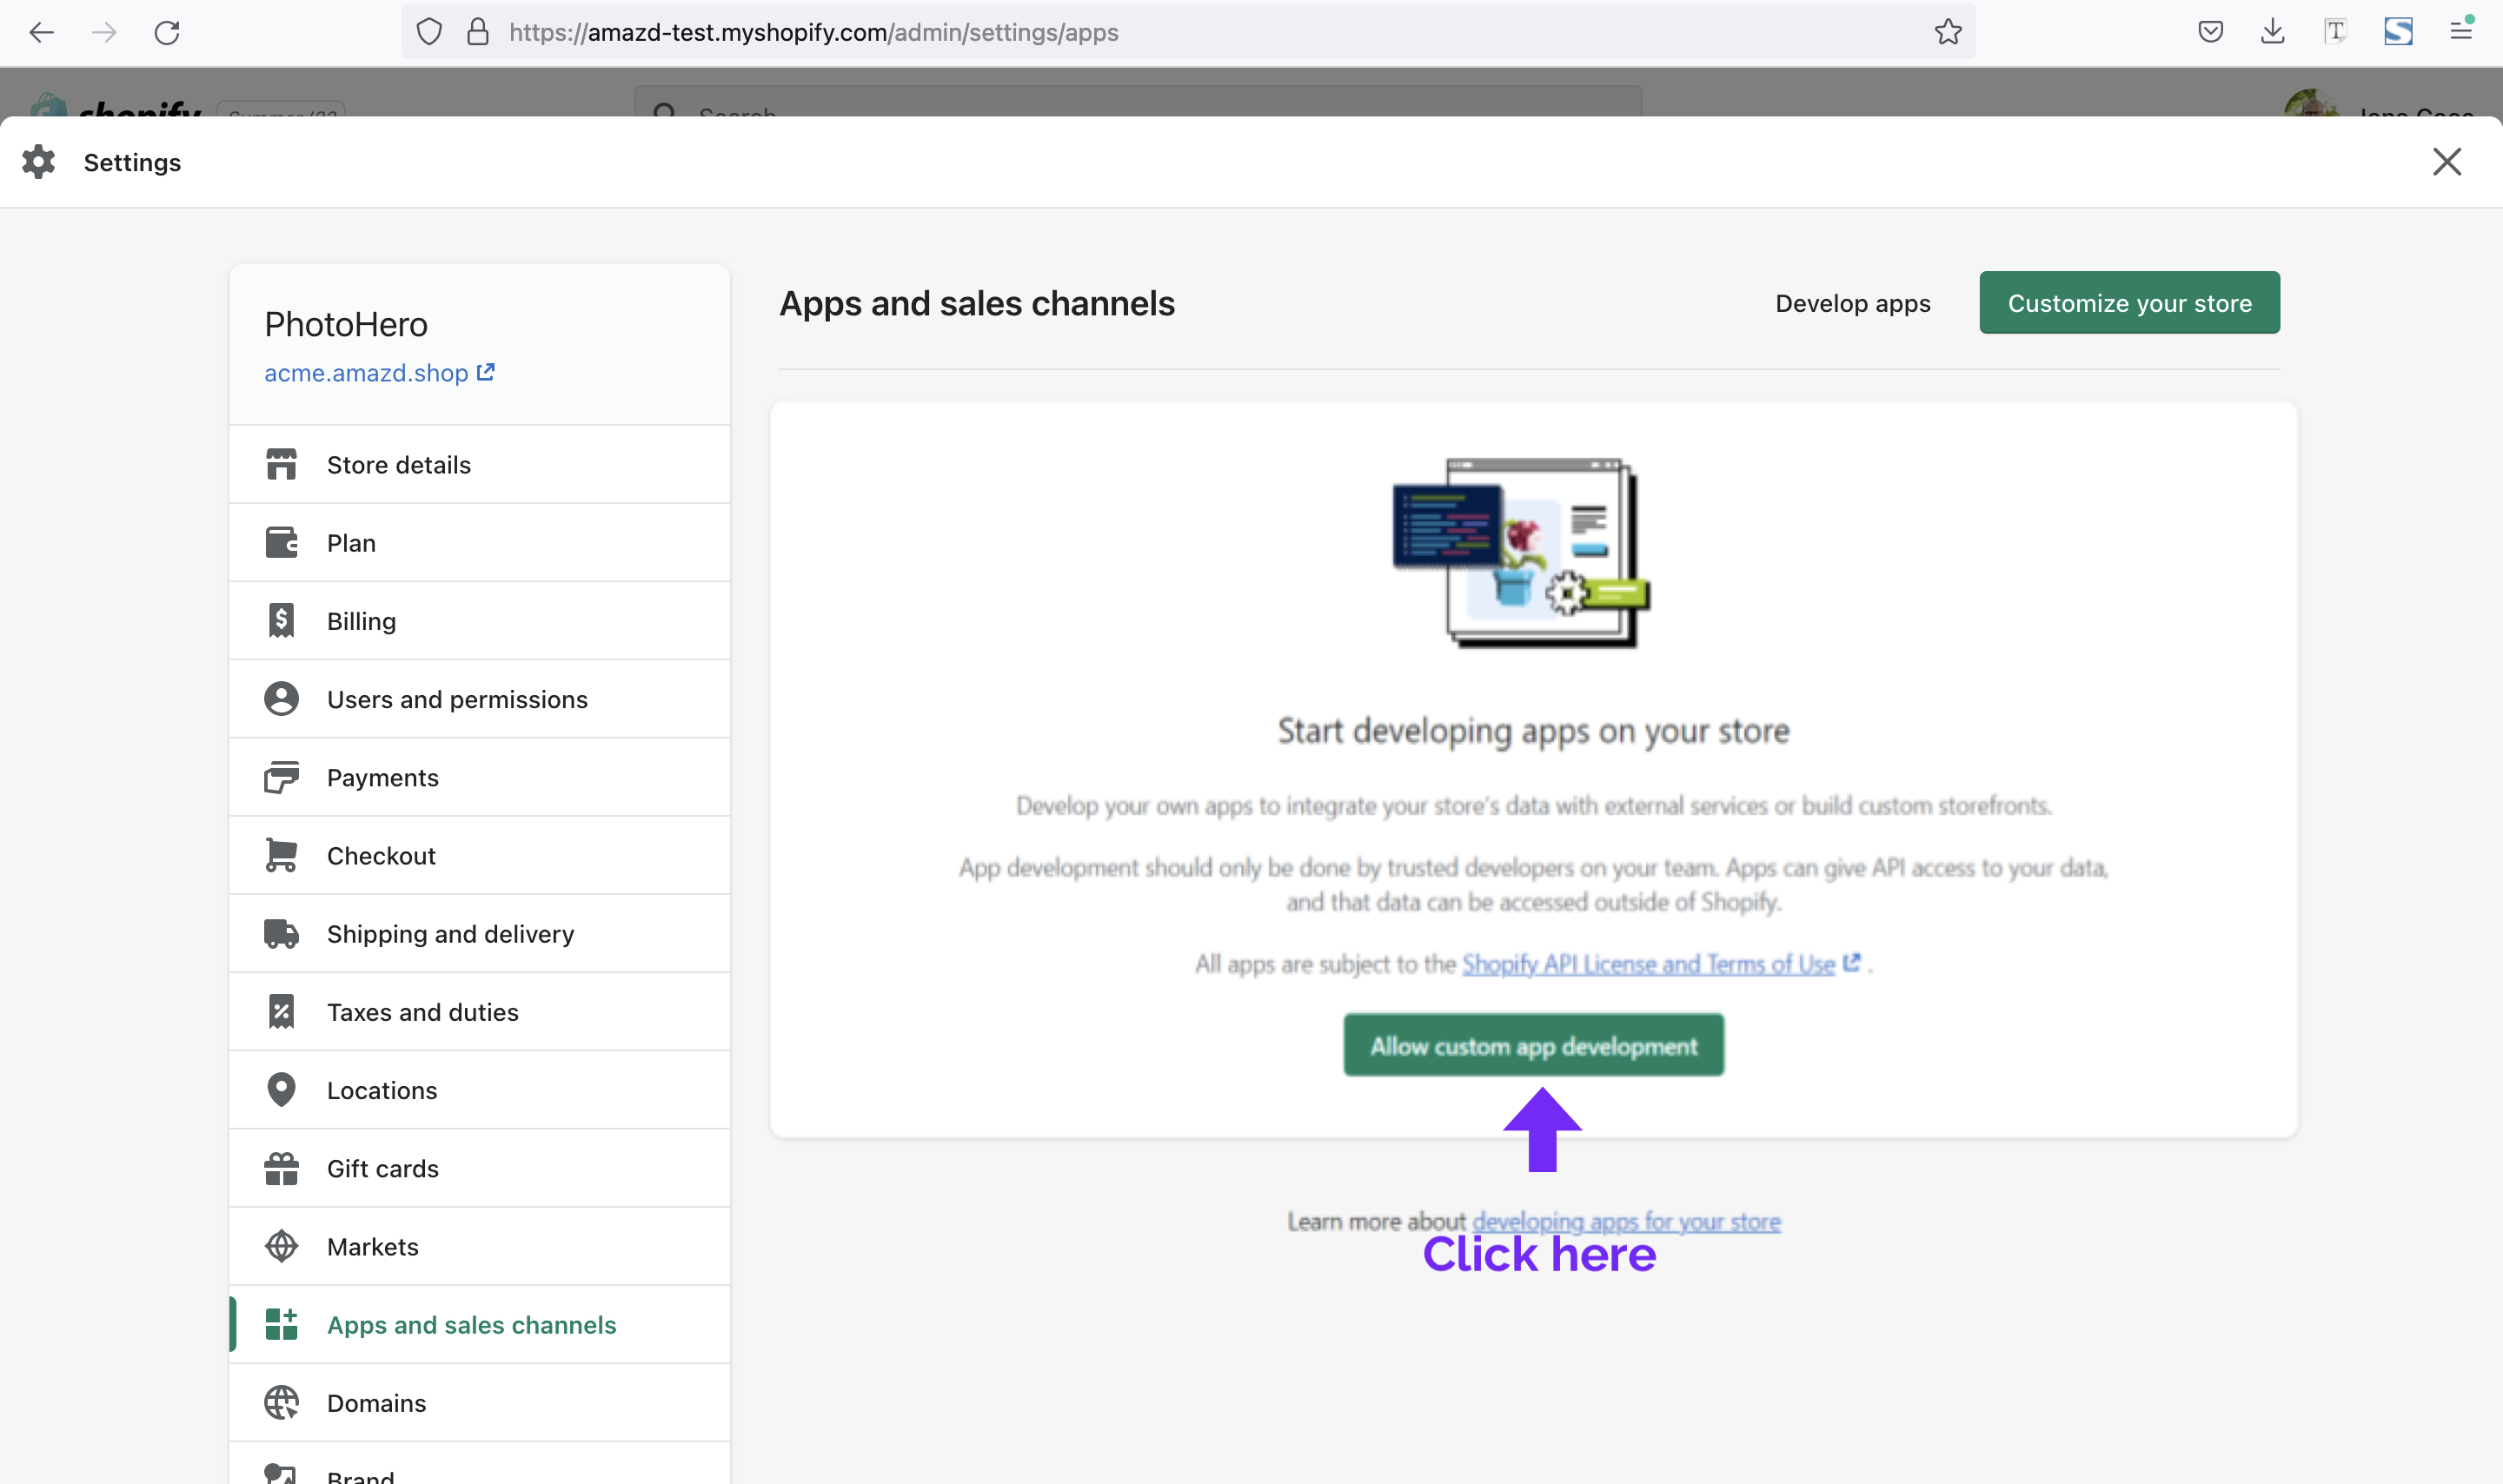Click the Apps and sales channels grid icon
2503x1484 pixels.
click(281, 1324)
